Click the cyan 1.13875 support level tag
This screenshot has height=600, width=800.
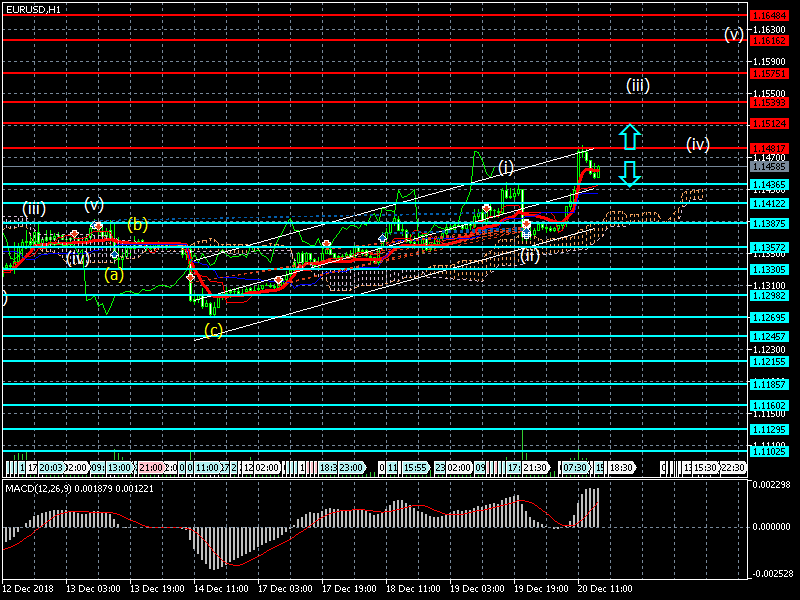tap(771, 222)
